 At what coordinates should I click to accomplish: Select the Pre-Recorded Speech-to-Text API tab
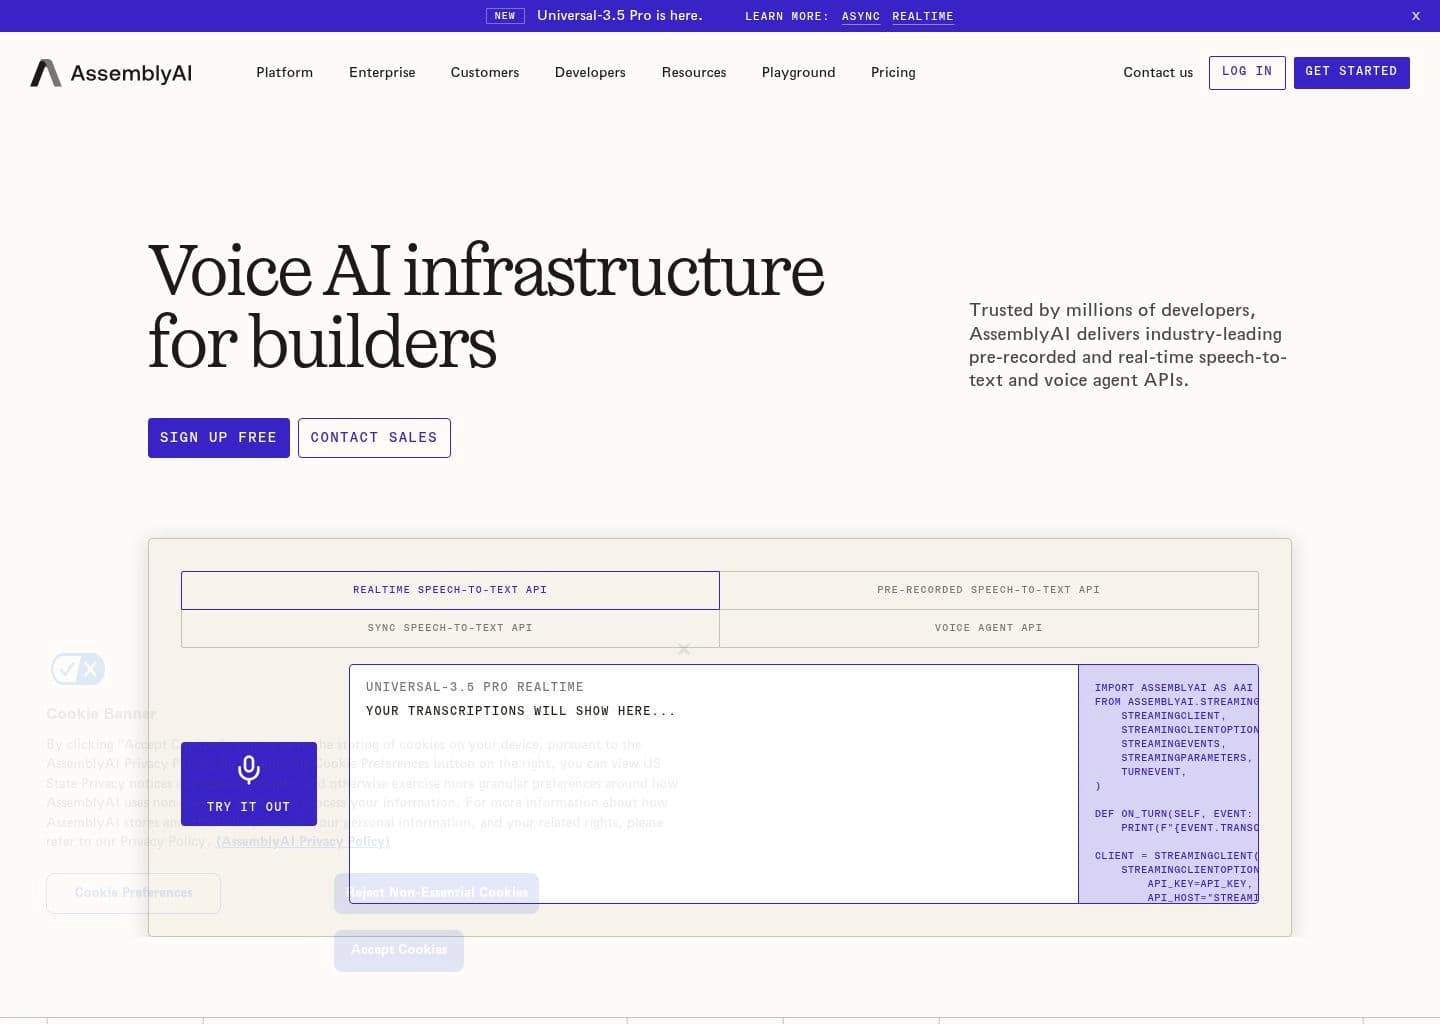tap(989, 590)
